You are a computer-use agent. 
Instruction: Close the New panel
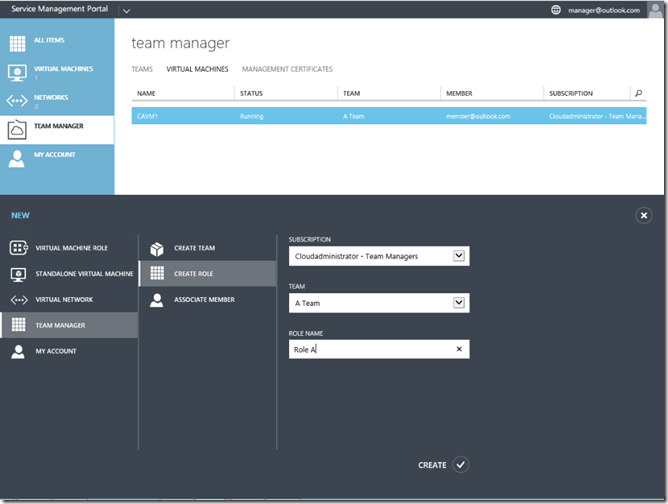coord(644,215)
